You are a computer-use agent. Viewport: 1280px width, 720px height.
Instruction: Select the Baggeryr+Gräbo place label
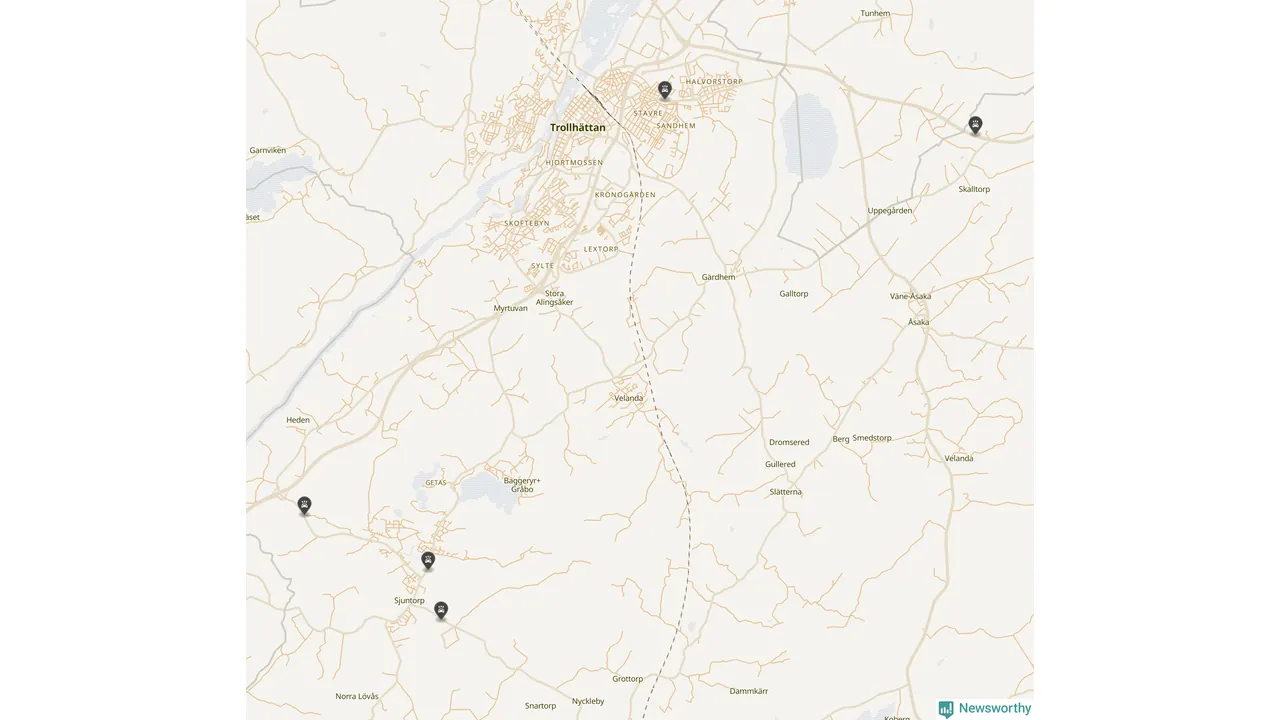tap(522, 485)
